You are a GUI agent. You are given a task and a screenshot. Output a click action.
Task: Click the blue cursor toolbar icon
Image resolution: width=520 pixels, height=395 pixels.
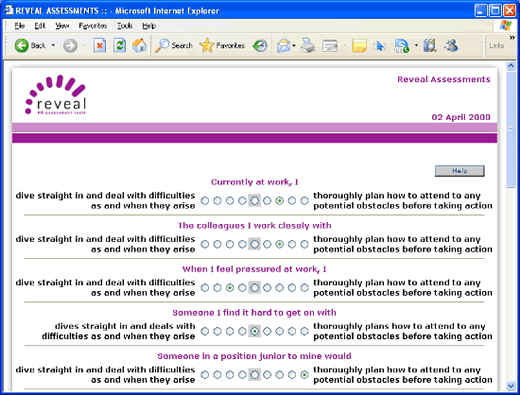tap(379, 46)
